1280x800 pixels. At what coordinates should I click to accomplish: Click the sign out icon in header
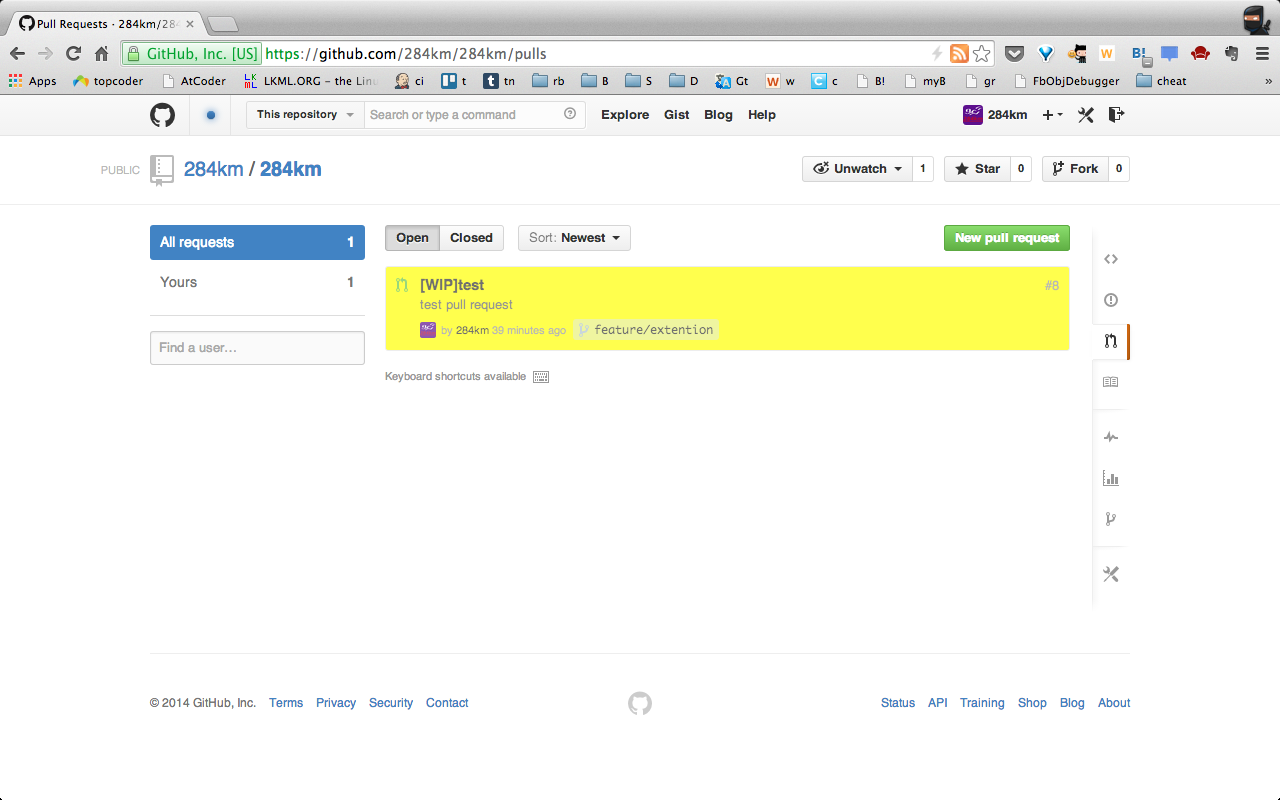1117,115
